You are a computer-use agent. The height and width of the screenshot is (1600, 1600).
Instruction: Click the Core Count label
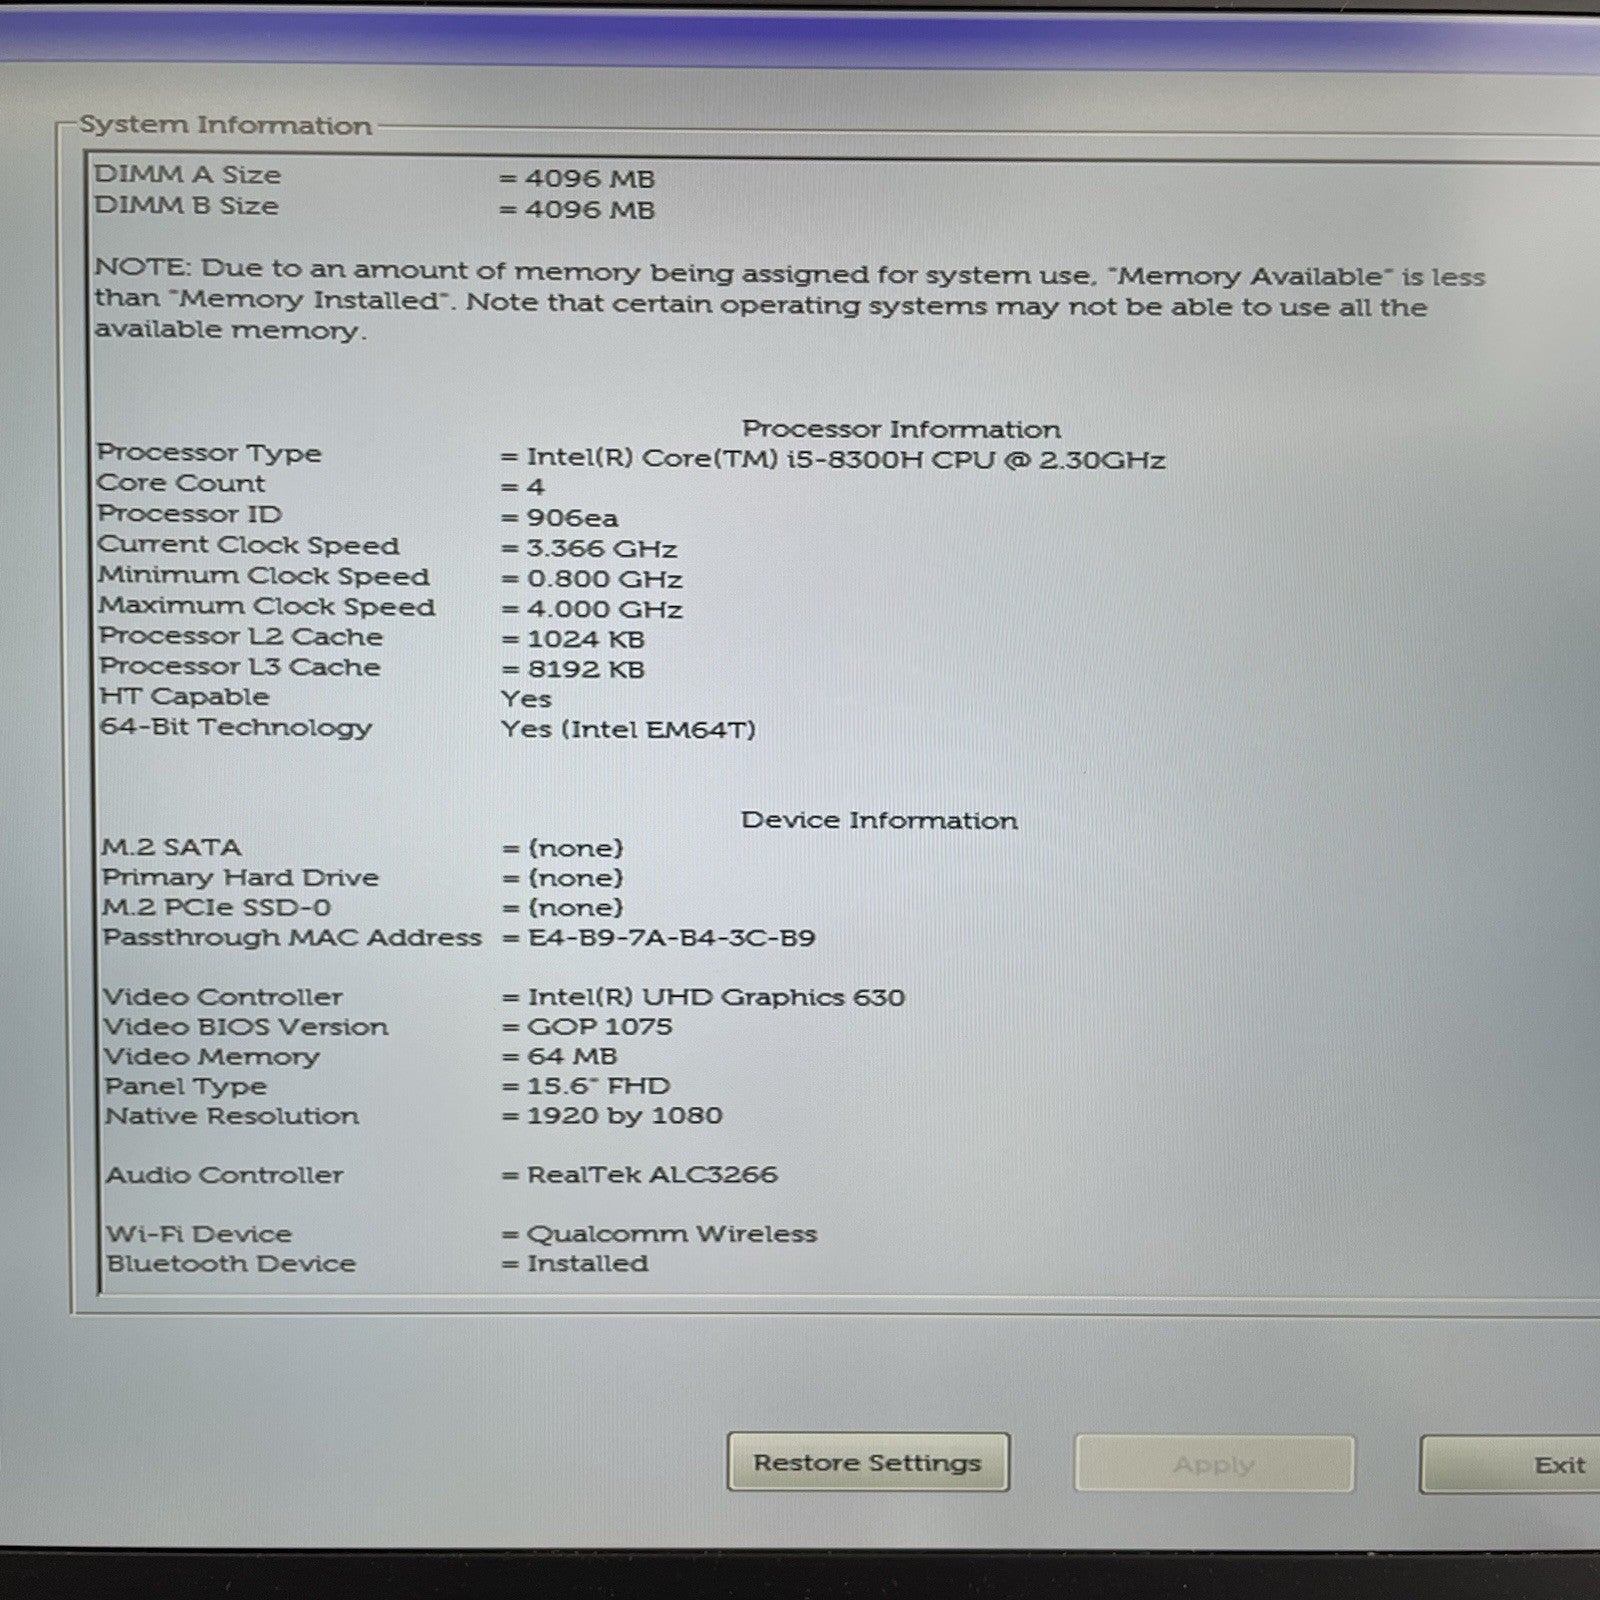tap(181, 483)
